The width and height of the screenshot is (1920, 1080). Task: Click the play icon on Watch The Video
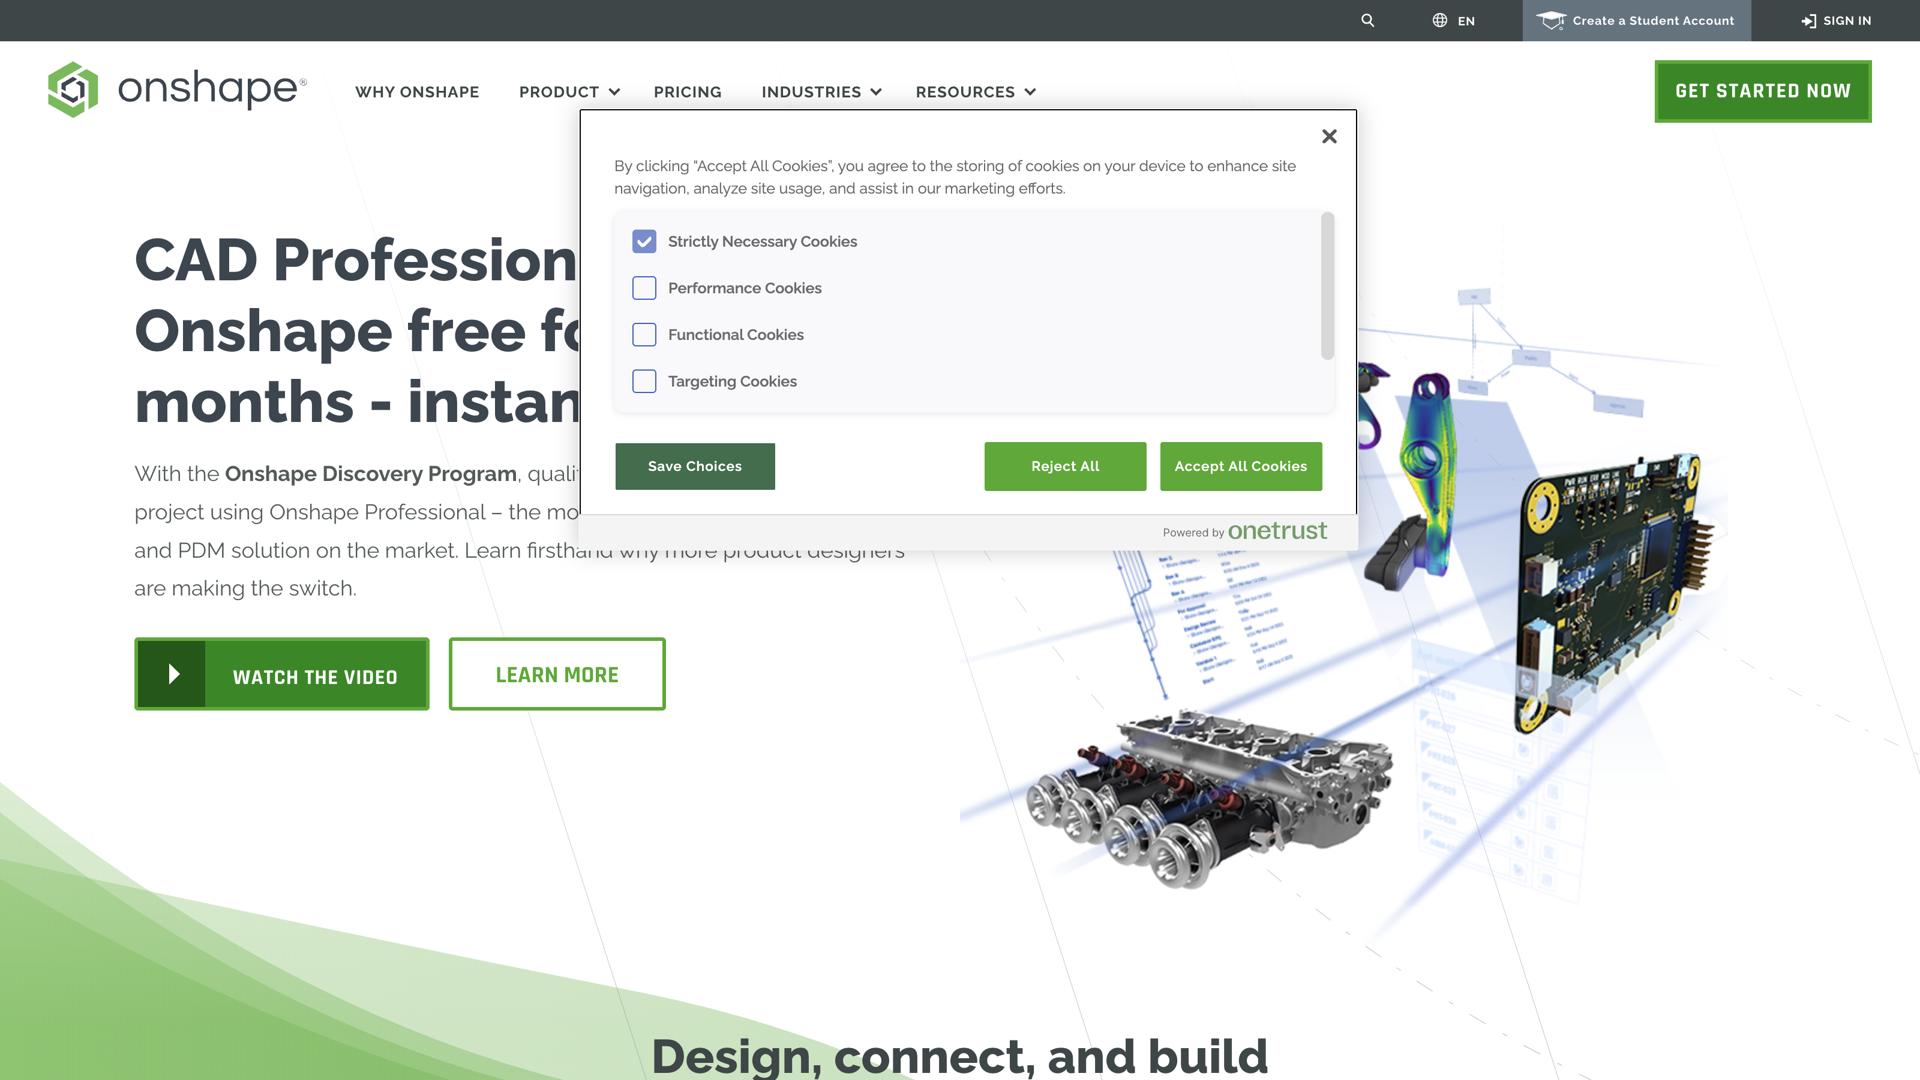tap(176, 673)
